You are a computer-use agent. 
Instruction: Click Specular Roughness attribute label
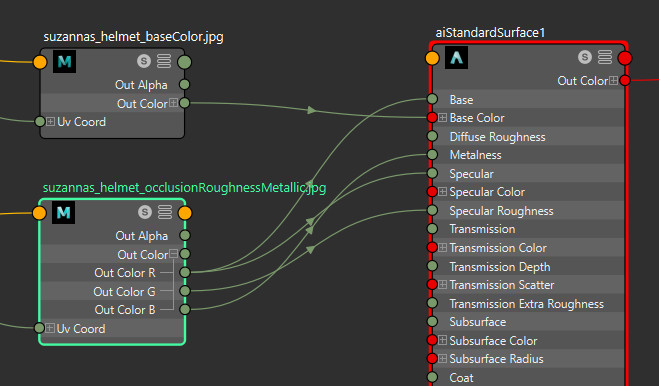[501, 211]
